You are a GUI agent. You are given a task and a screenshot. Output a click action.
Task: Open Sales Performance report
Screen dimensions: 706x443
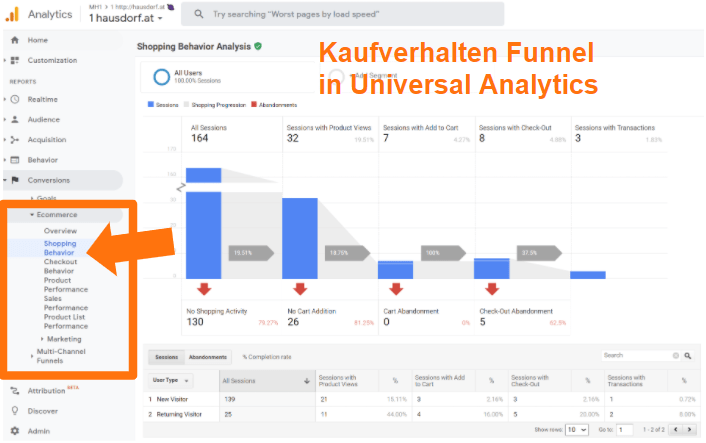(66, 303)
